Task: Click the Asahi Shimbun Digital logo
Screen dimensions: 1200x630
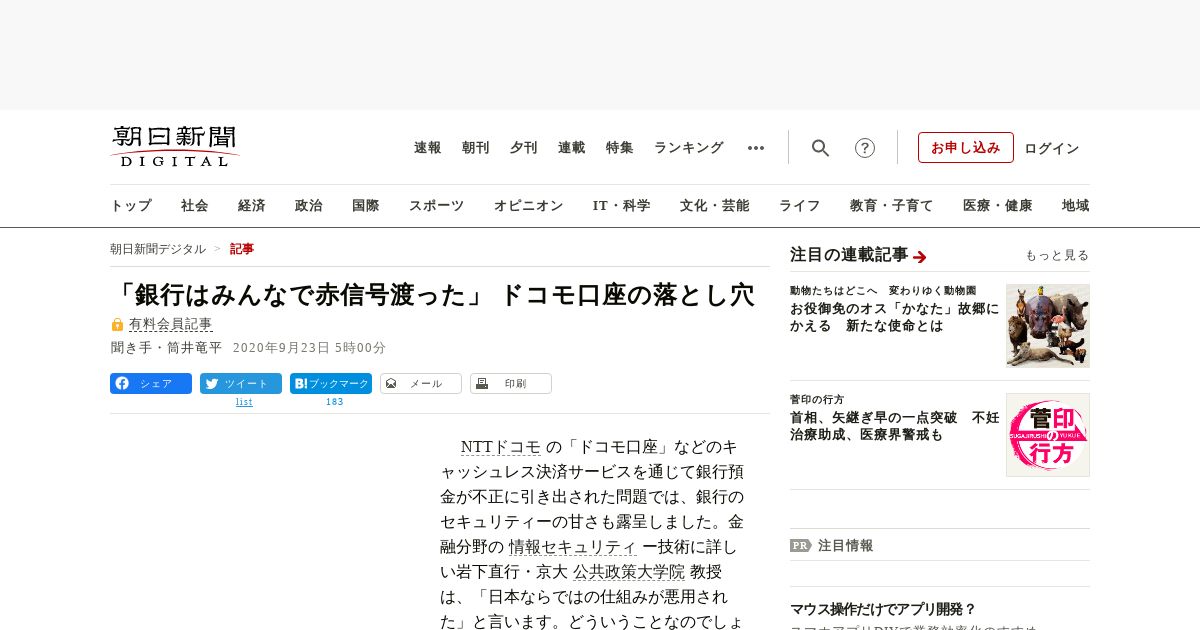Action: (175, 147)
